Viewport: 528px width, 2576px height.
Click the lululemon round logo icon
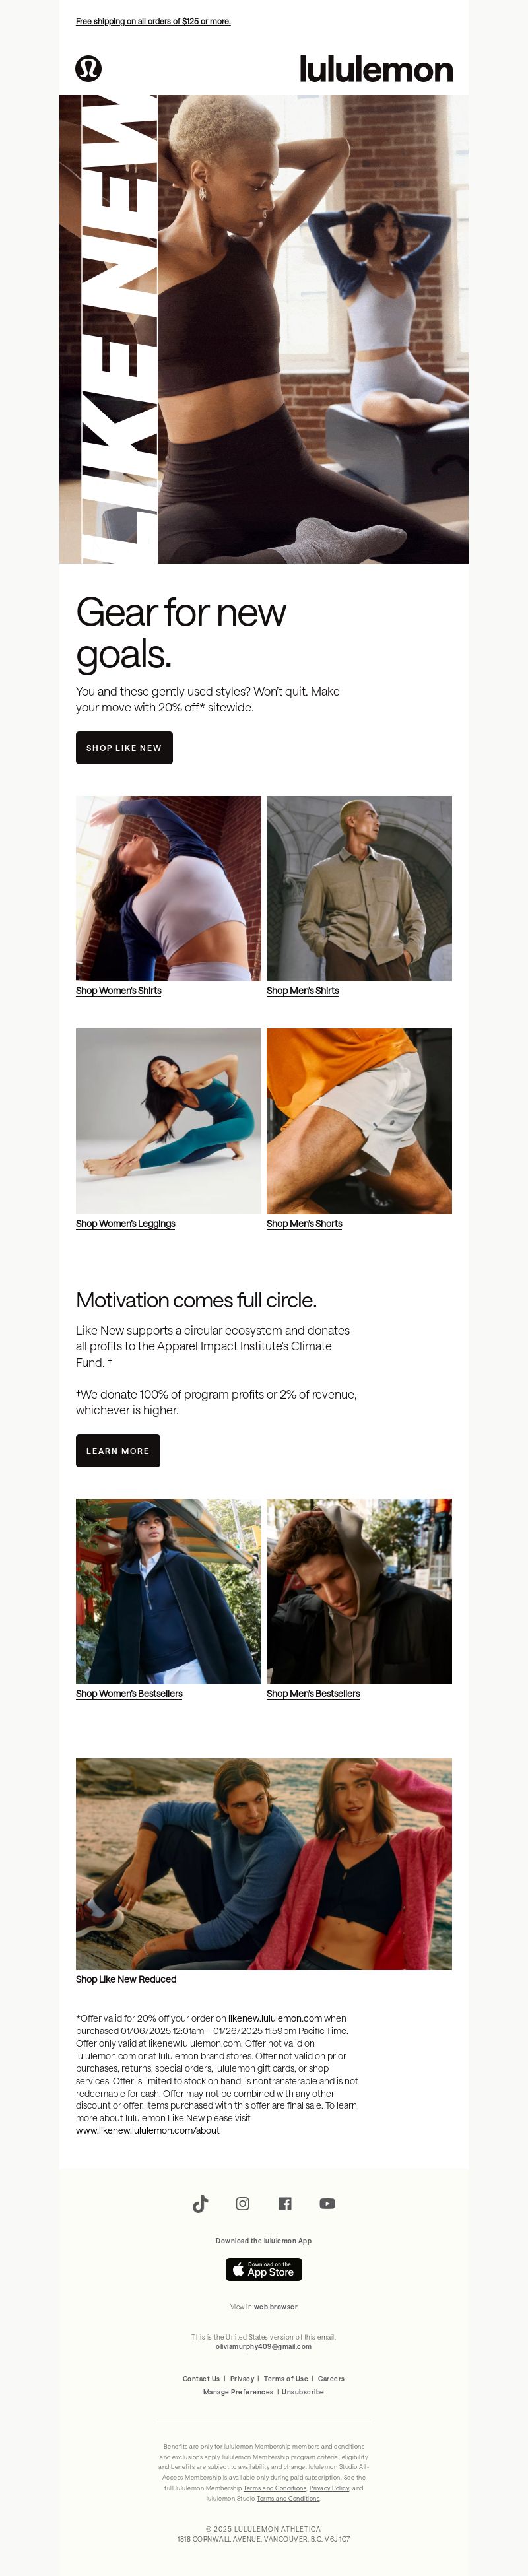pos(89,68)
